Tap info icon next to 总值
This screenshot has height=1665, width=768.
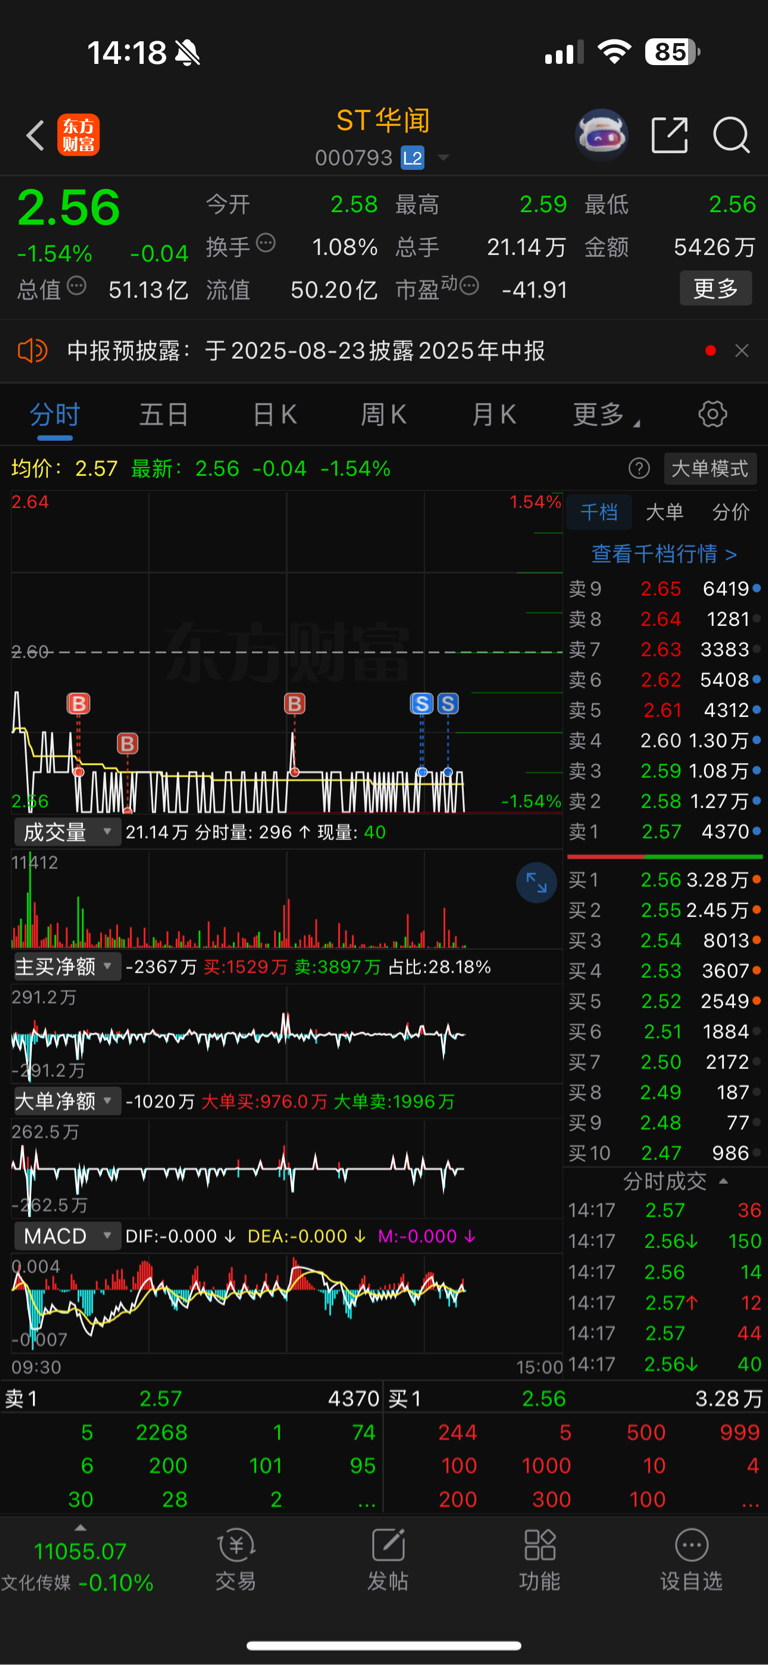point(76,287)
